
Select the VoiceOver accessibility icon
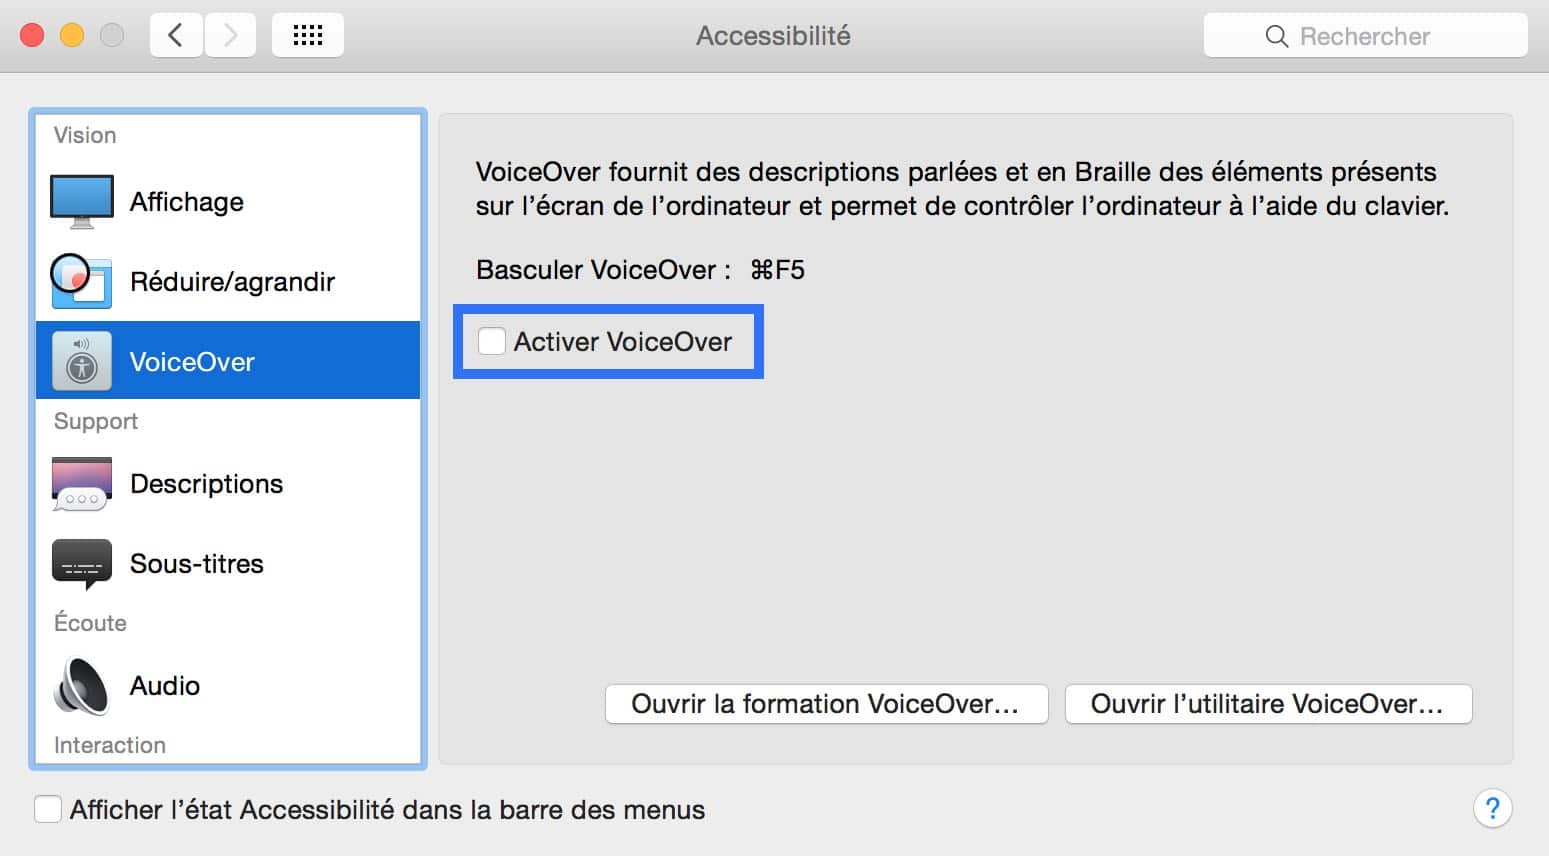coord(82,361)
